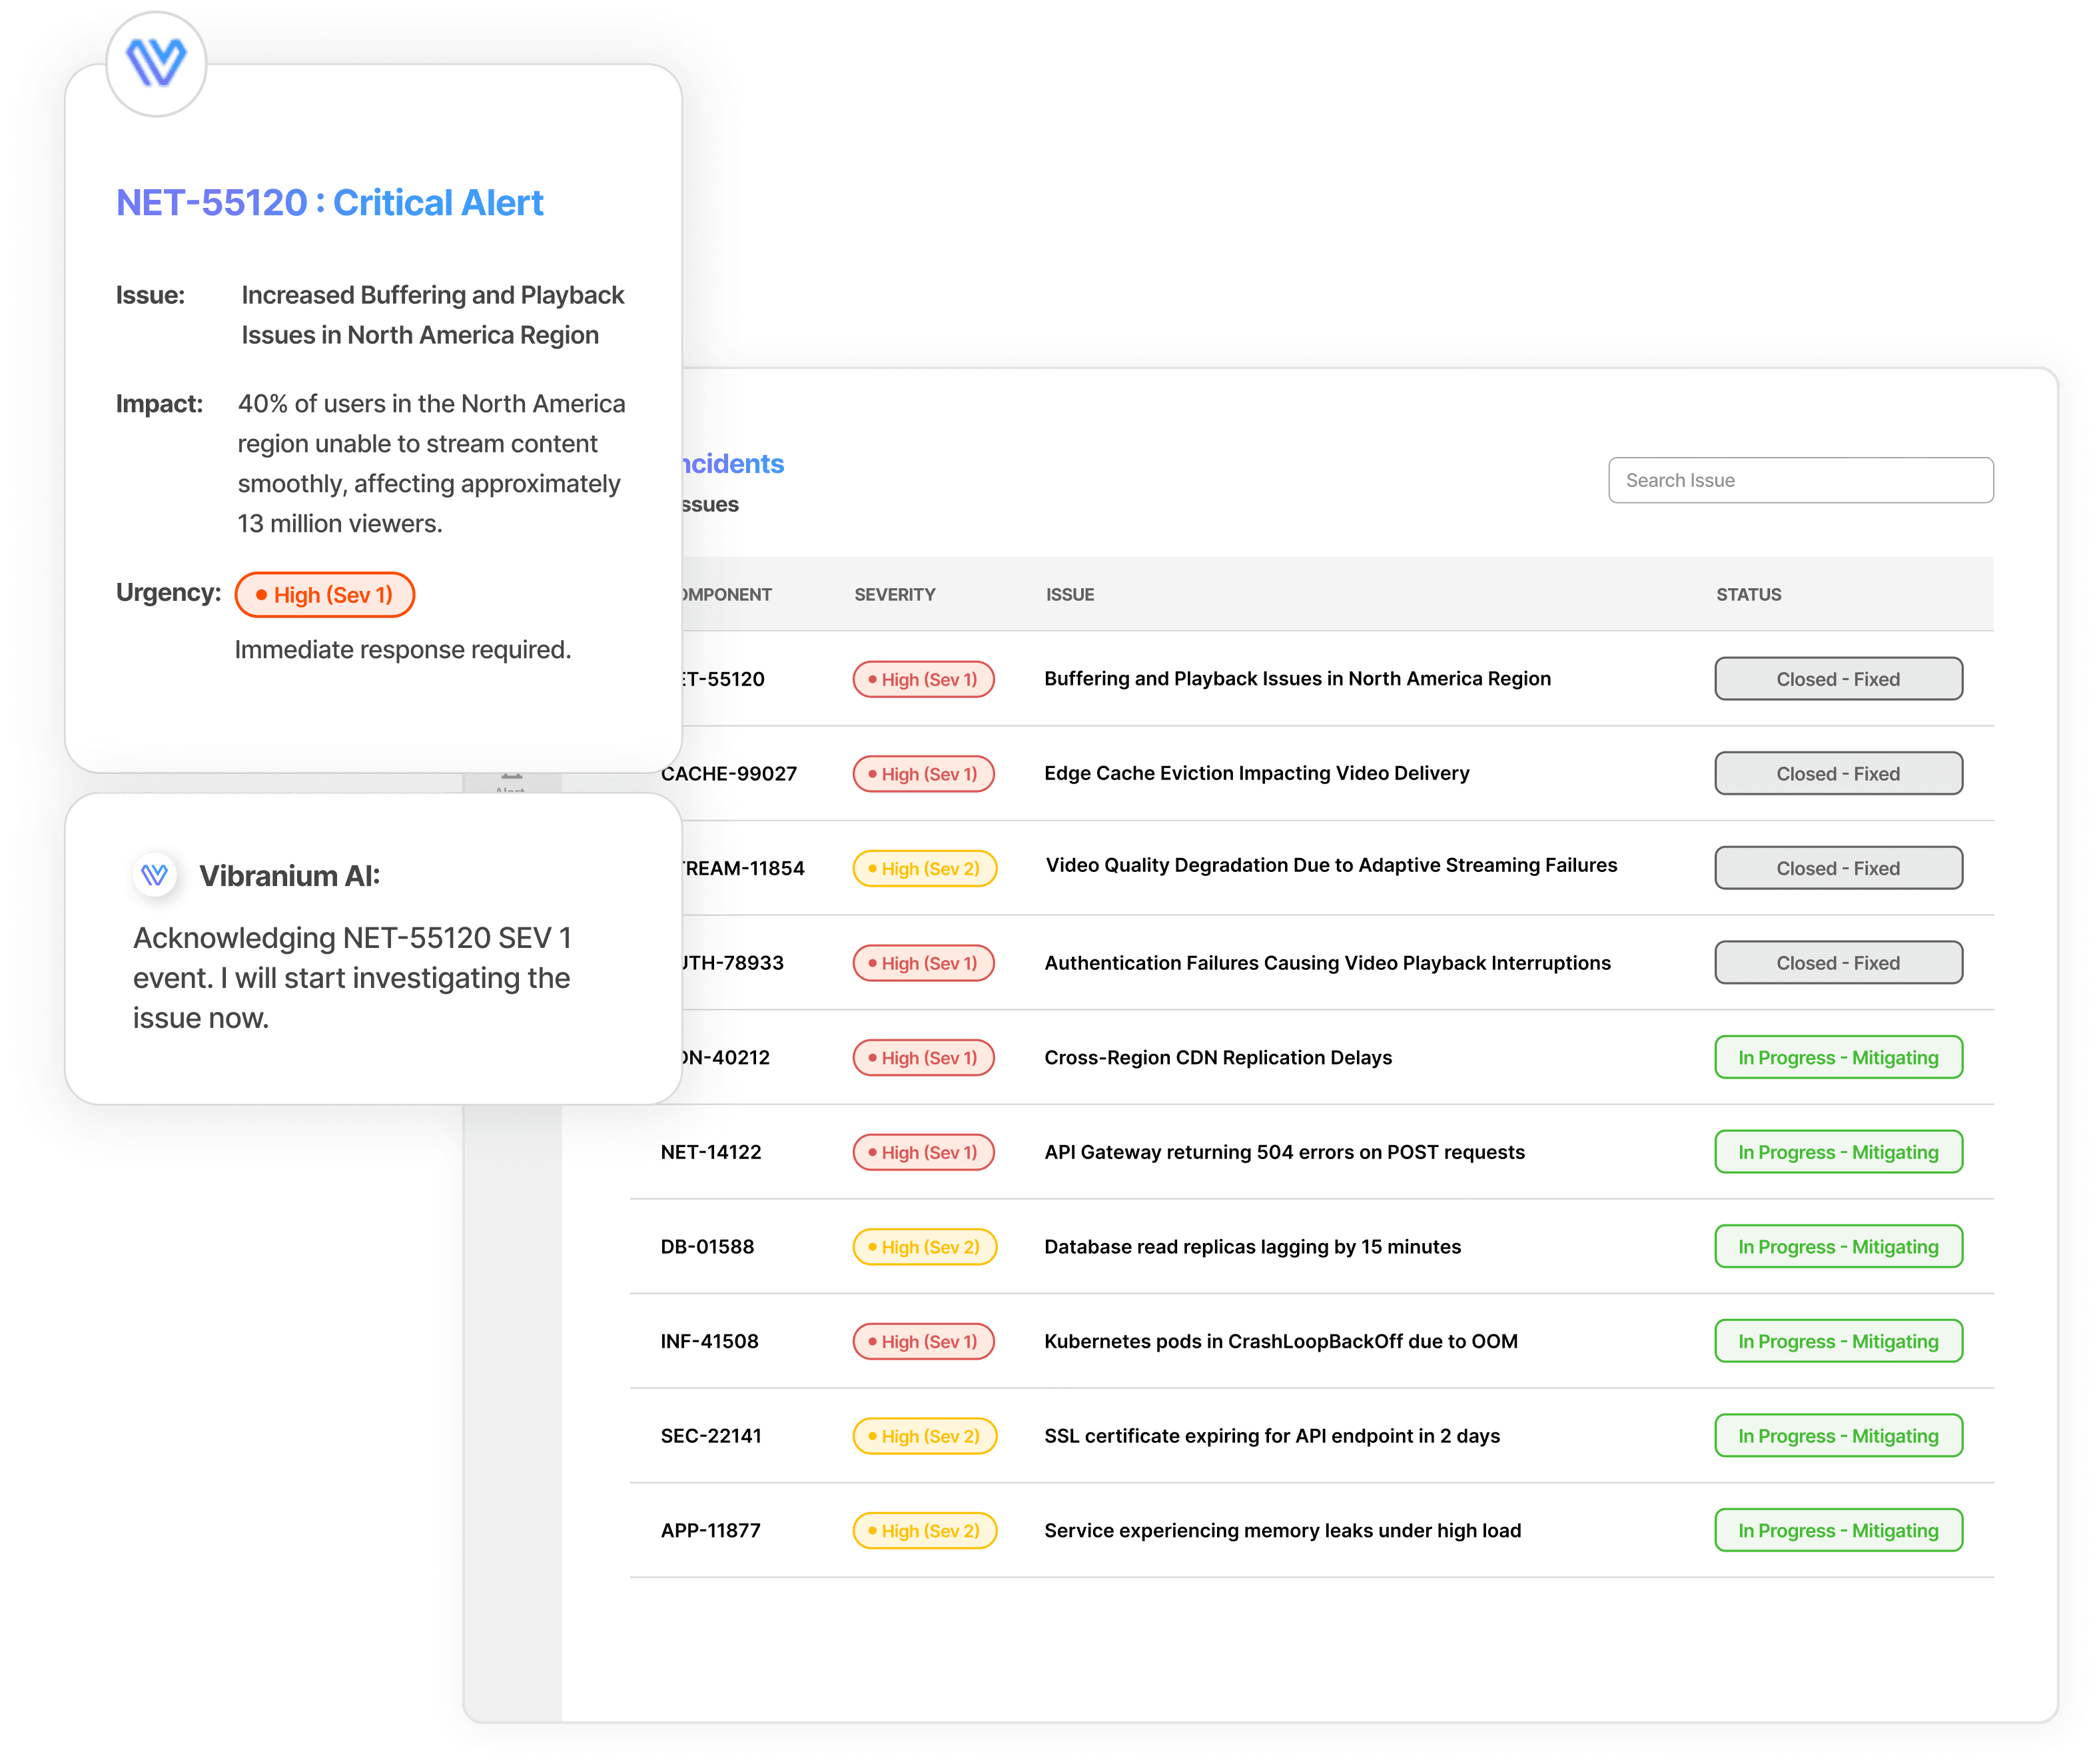Open issue Cross-Region CDN Replication Delays
Screen dimensions: 2099x1764
click(x=1218, y=1057)
